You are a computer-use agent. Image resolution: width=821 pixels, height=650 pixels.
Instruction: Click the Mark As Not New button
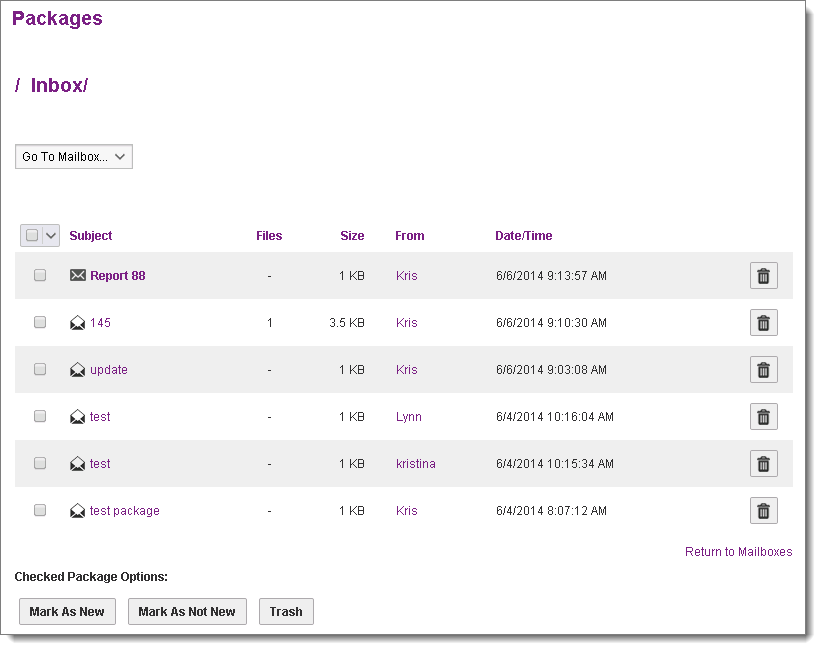coord(187,611)
